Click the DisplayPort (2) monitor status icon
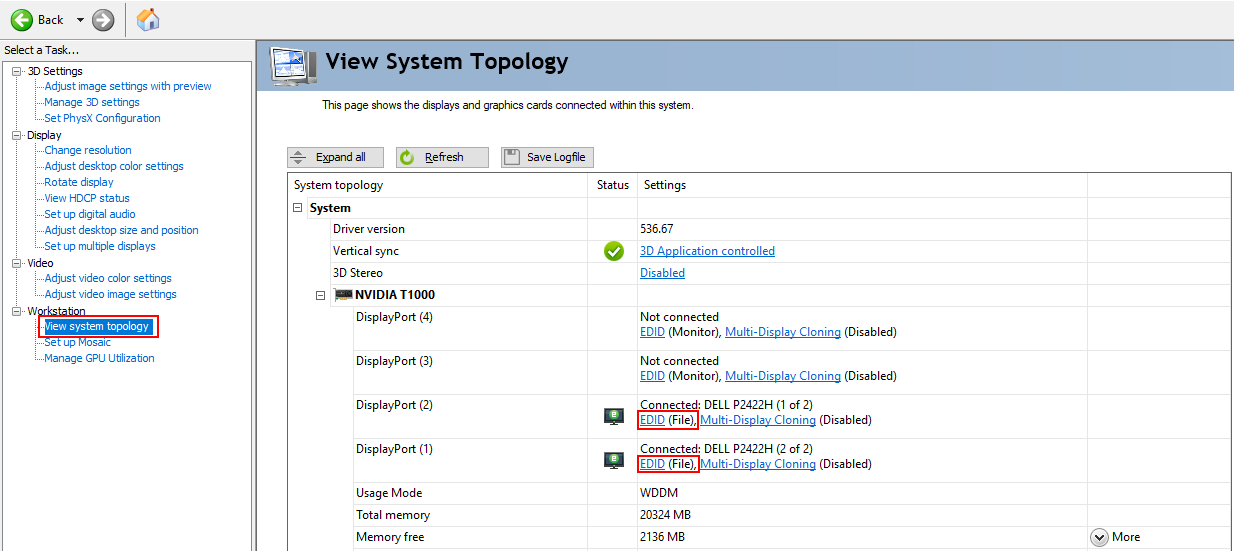The image size is (1234, 551). pyautogui.click(x=614, y=416)
